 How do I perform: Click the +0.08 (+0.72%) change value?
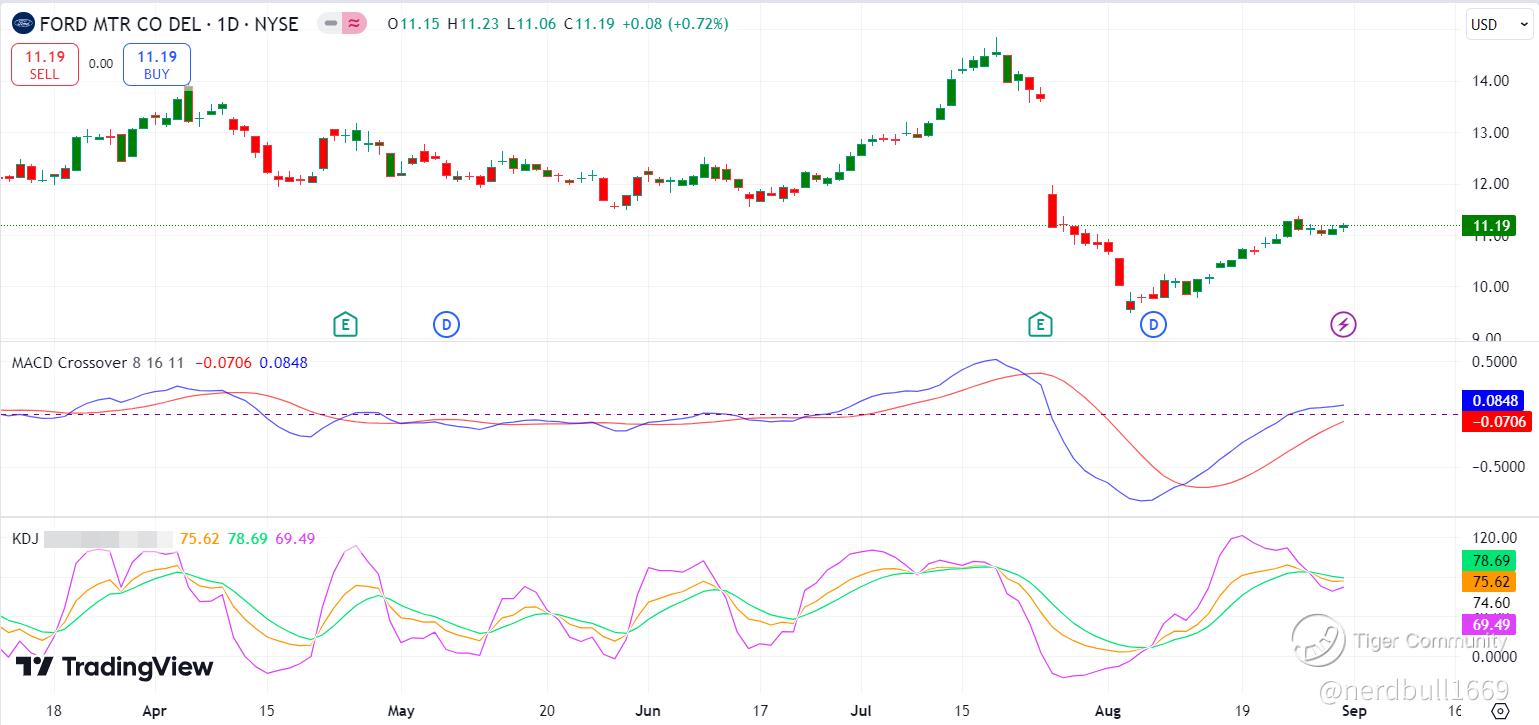pos(675,23)
